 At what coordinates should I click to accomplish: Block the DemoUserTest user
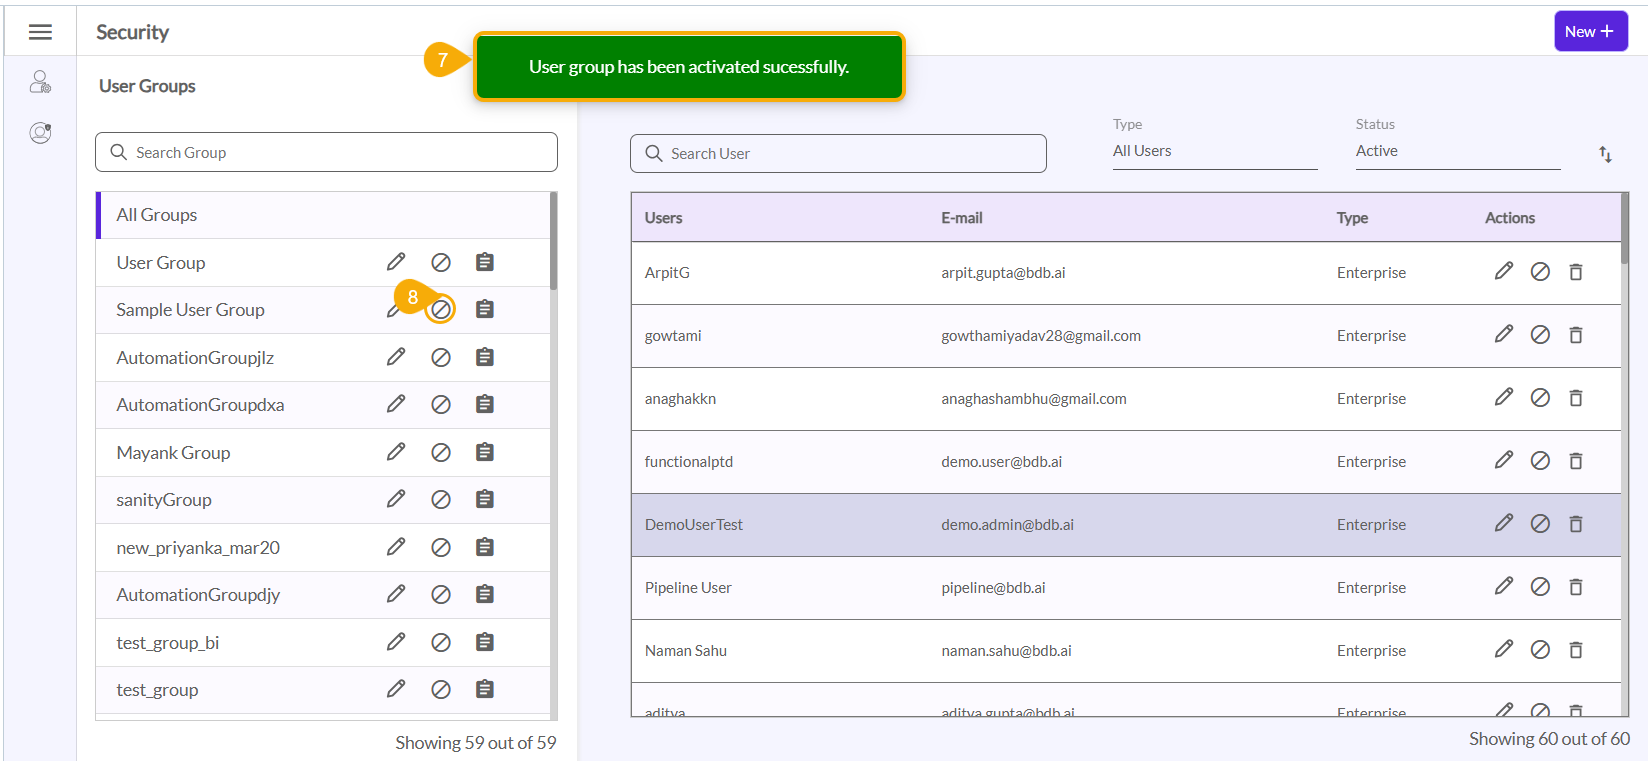pyautogui.click(x=1540, y=524)
